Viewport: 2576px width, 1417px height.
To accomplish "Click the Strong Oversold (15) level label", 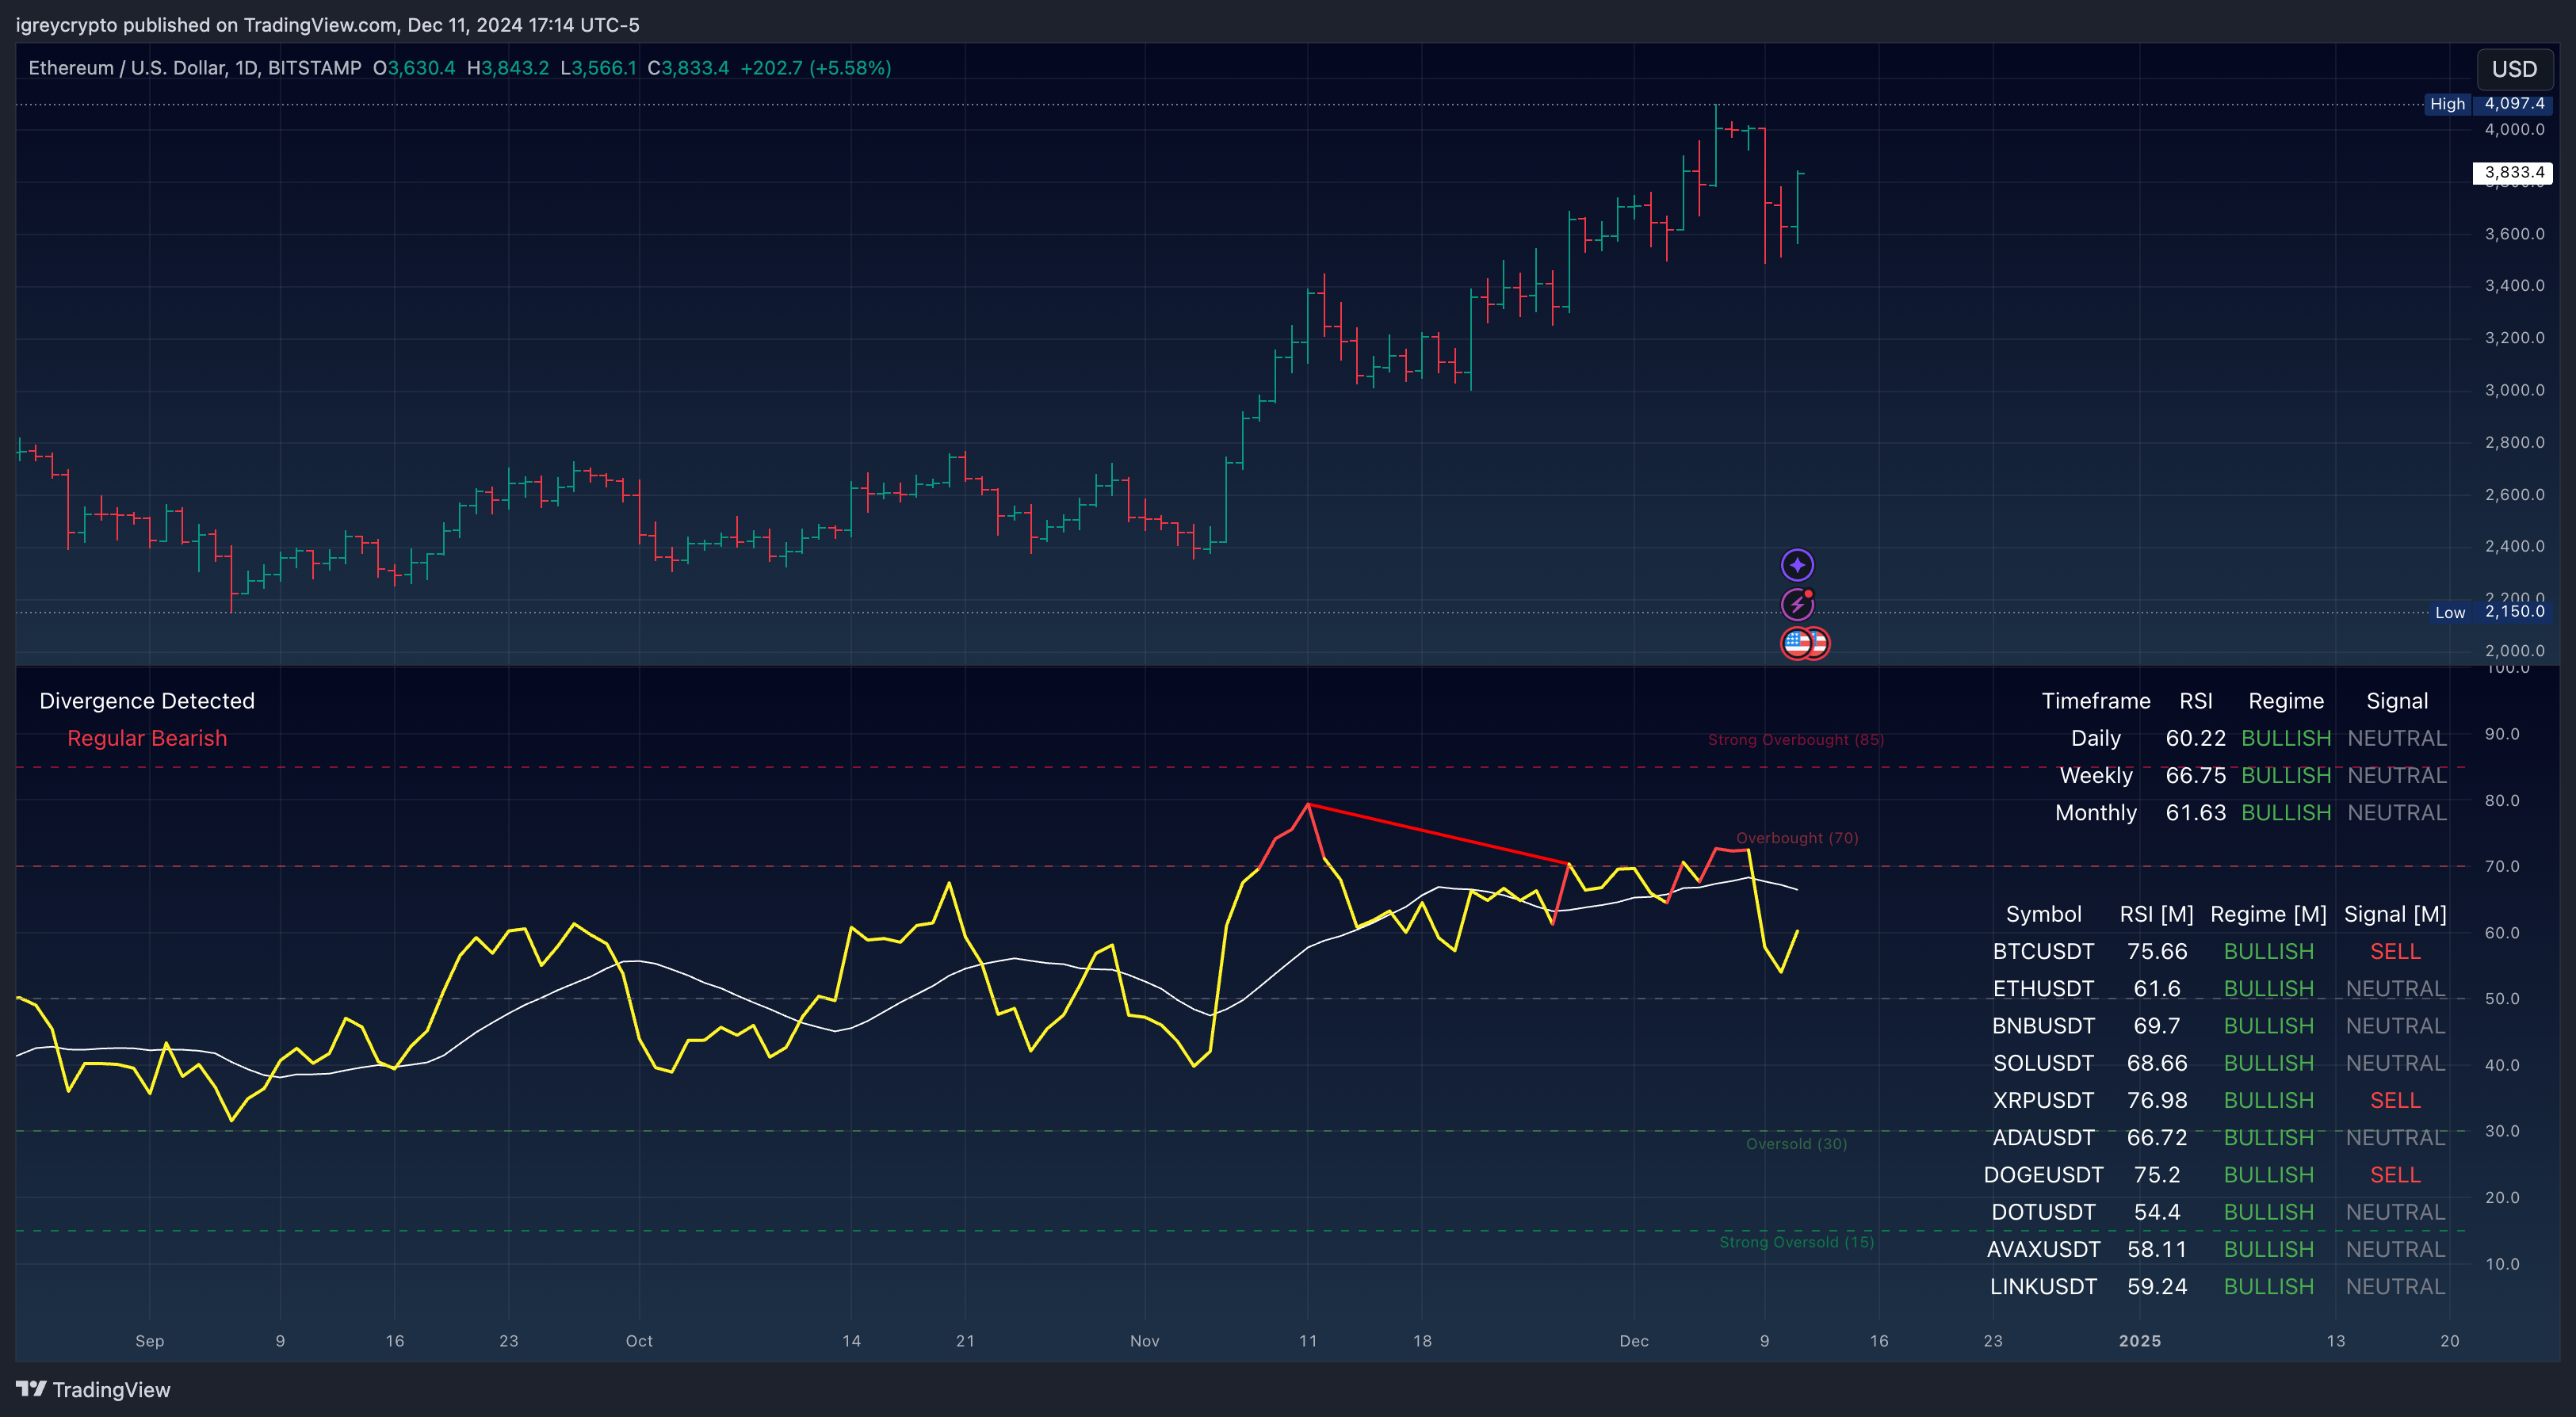I will tap(1796, 1242).
